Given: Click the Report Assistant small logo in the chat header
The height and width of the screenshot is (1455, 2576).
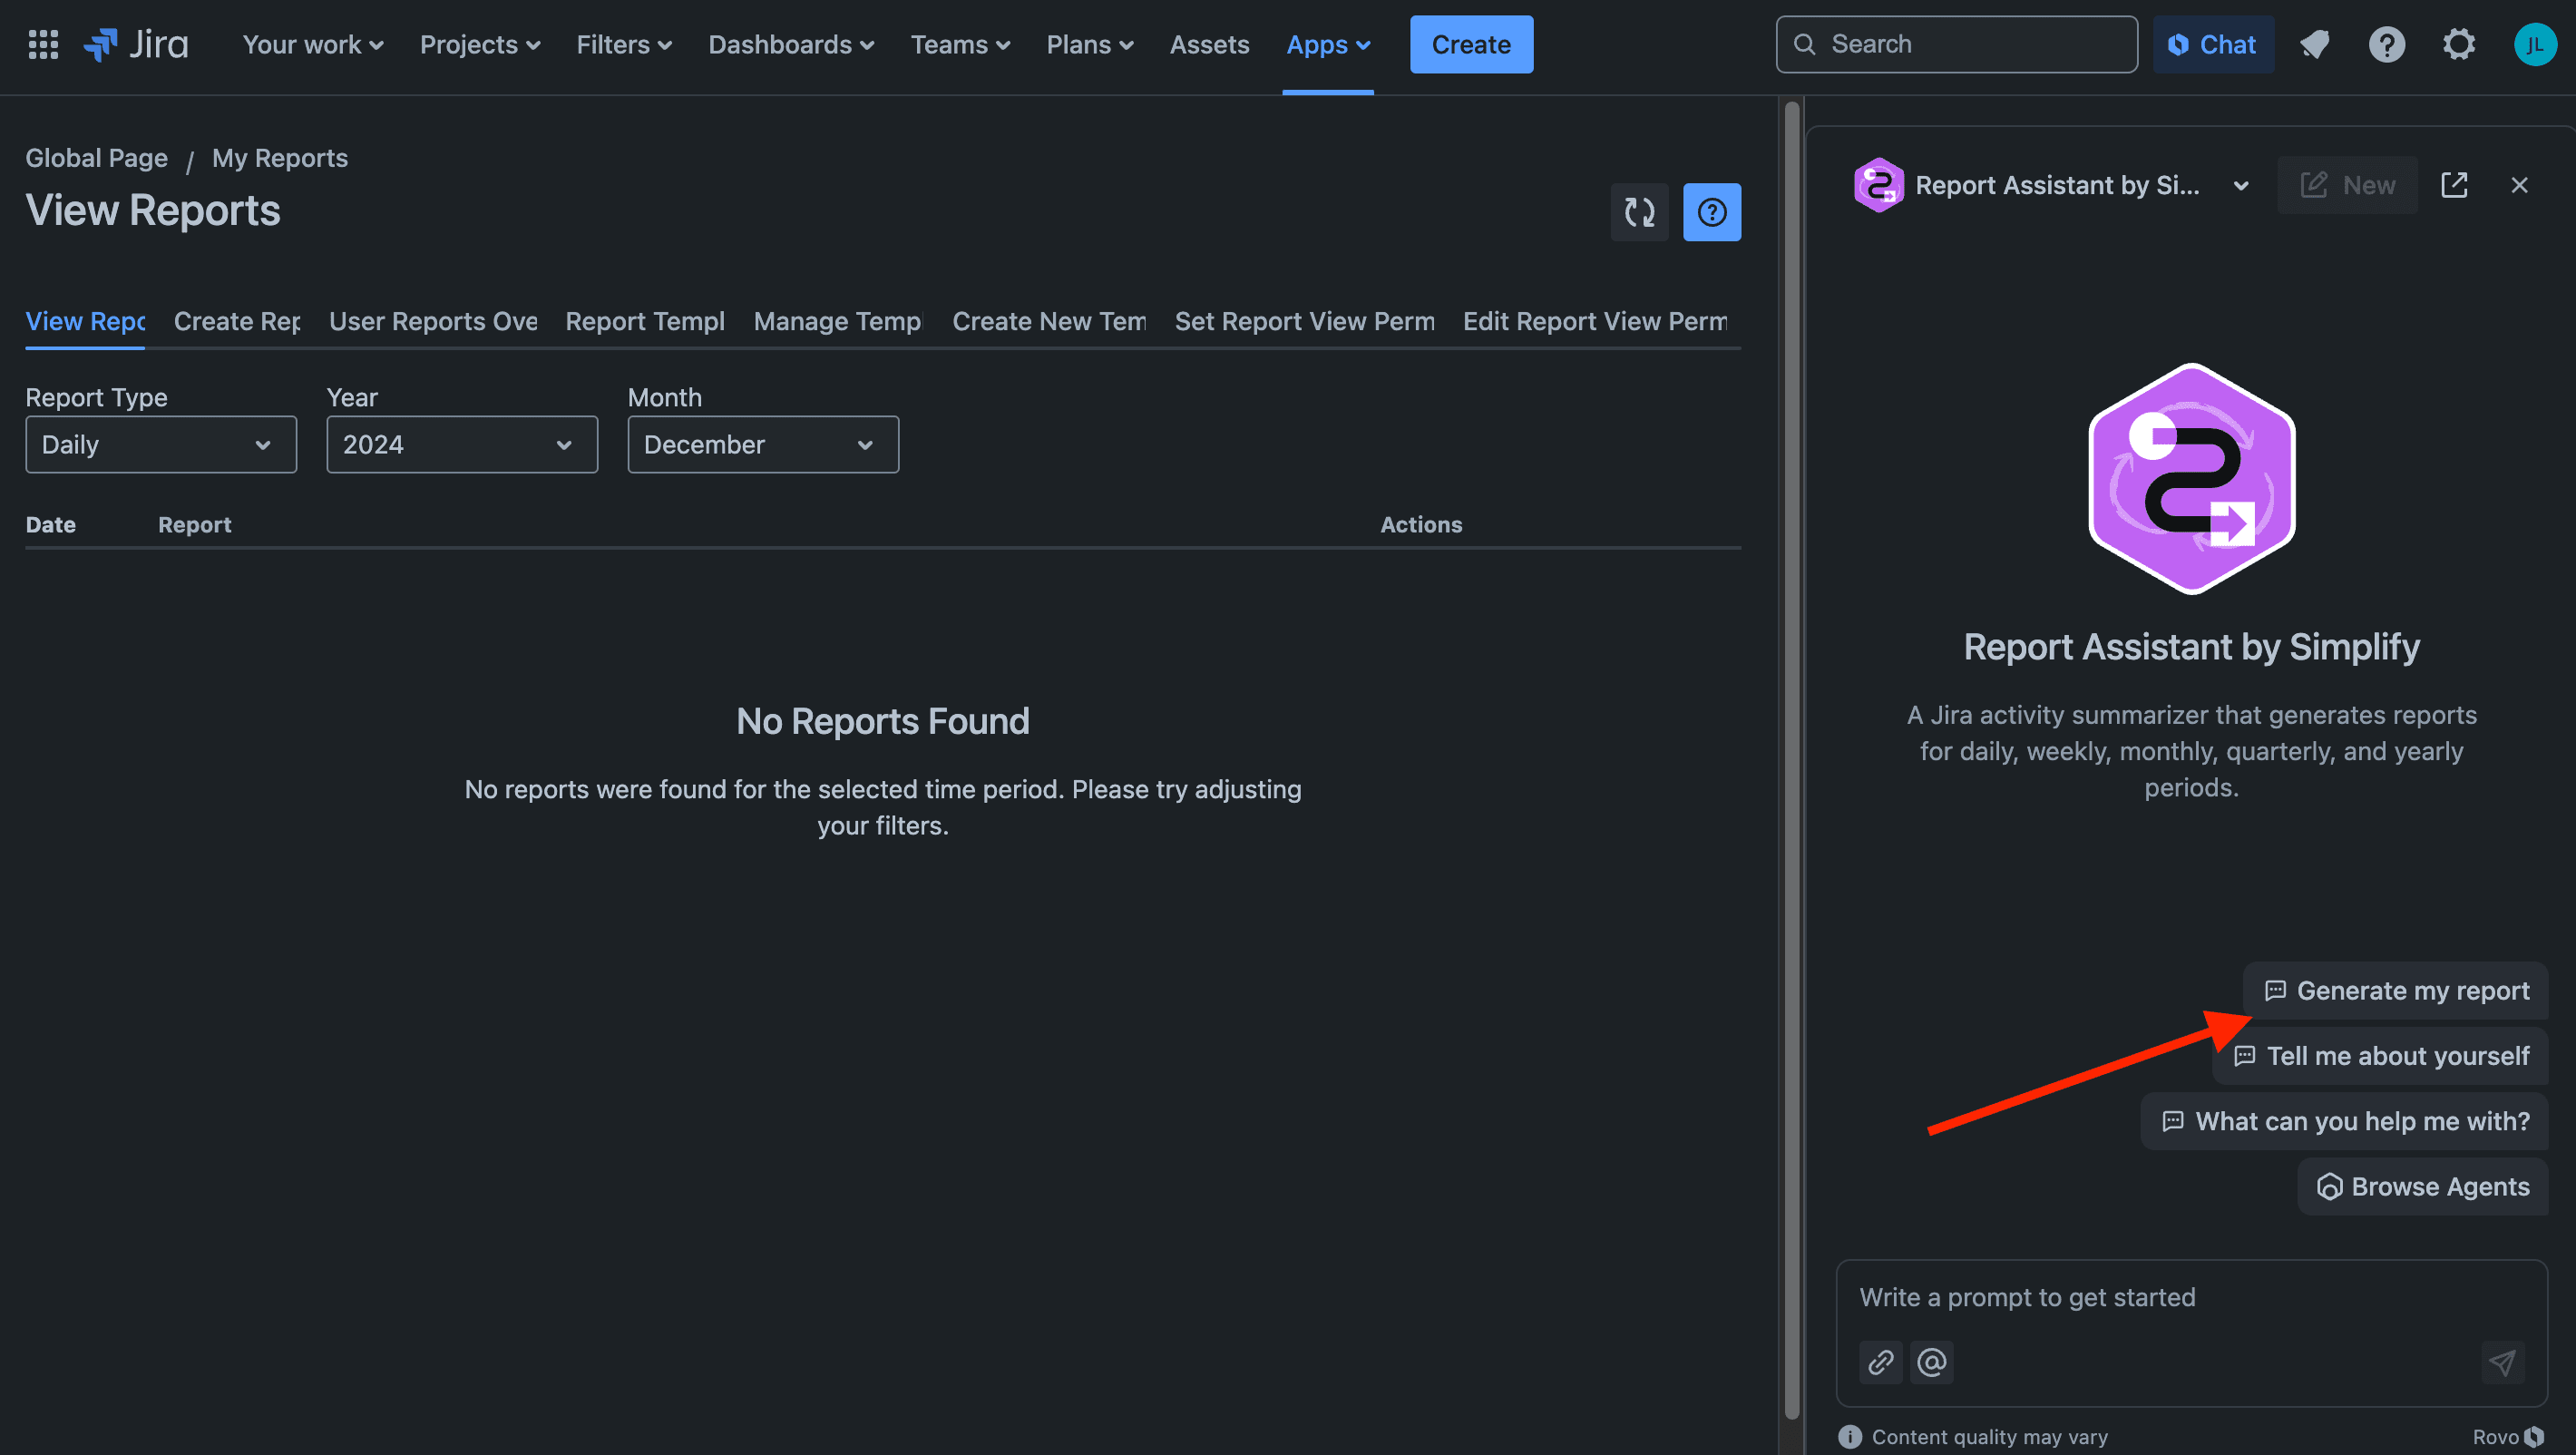Looking at the screenshot, I should [1878, 185].
